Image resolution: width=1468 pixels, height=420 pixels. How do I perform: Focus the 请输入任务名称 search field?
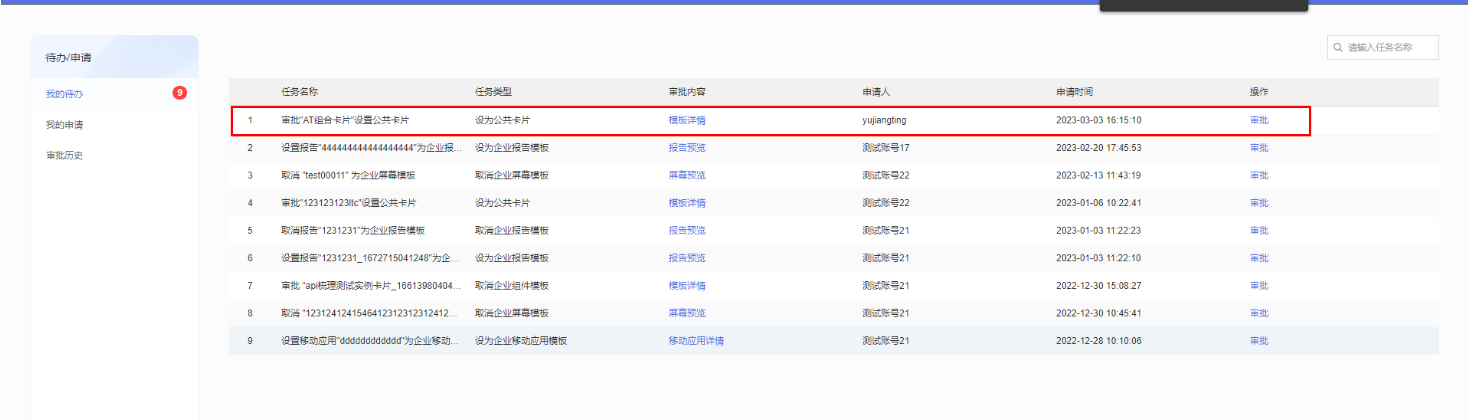click(1383, 47)
